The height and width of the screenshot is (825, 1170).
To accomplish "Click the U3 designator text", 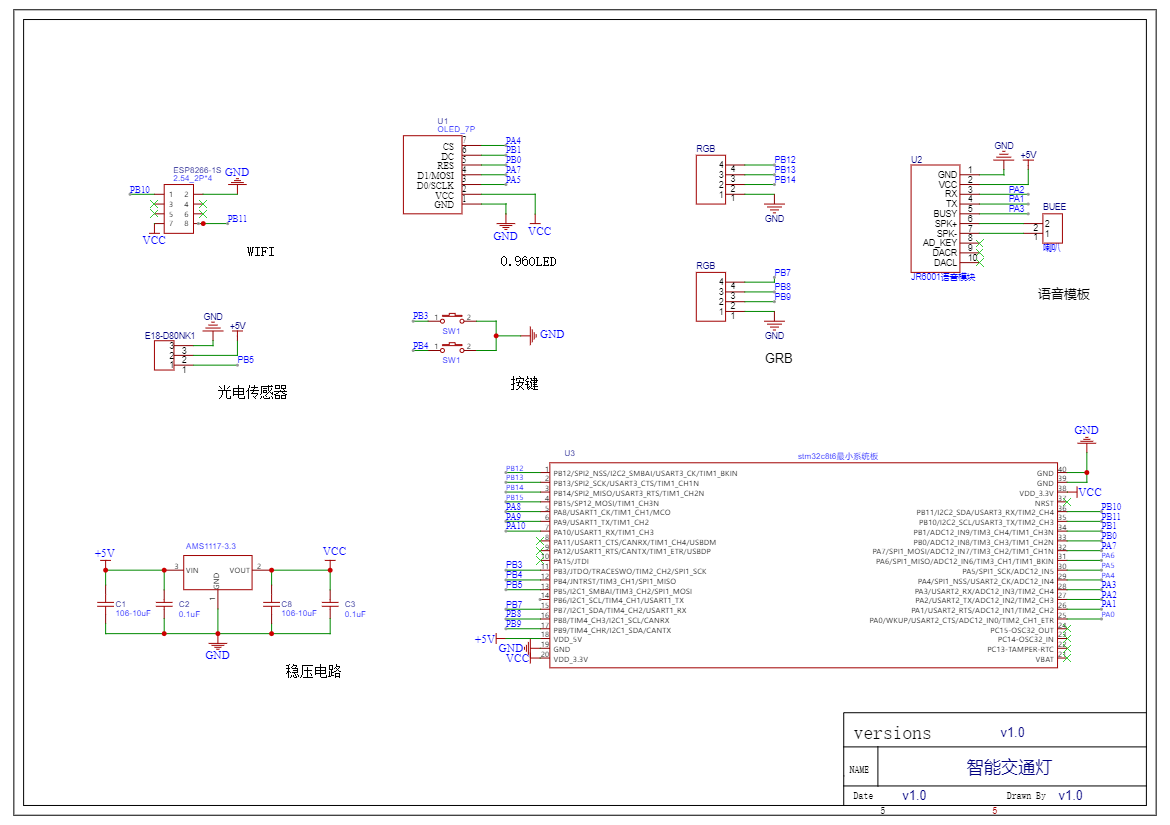I will (x=569, y=454).
